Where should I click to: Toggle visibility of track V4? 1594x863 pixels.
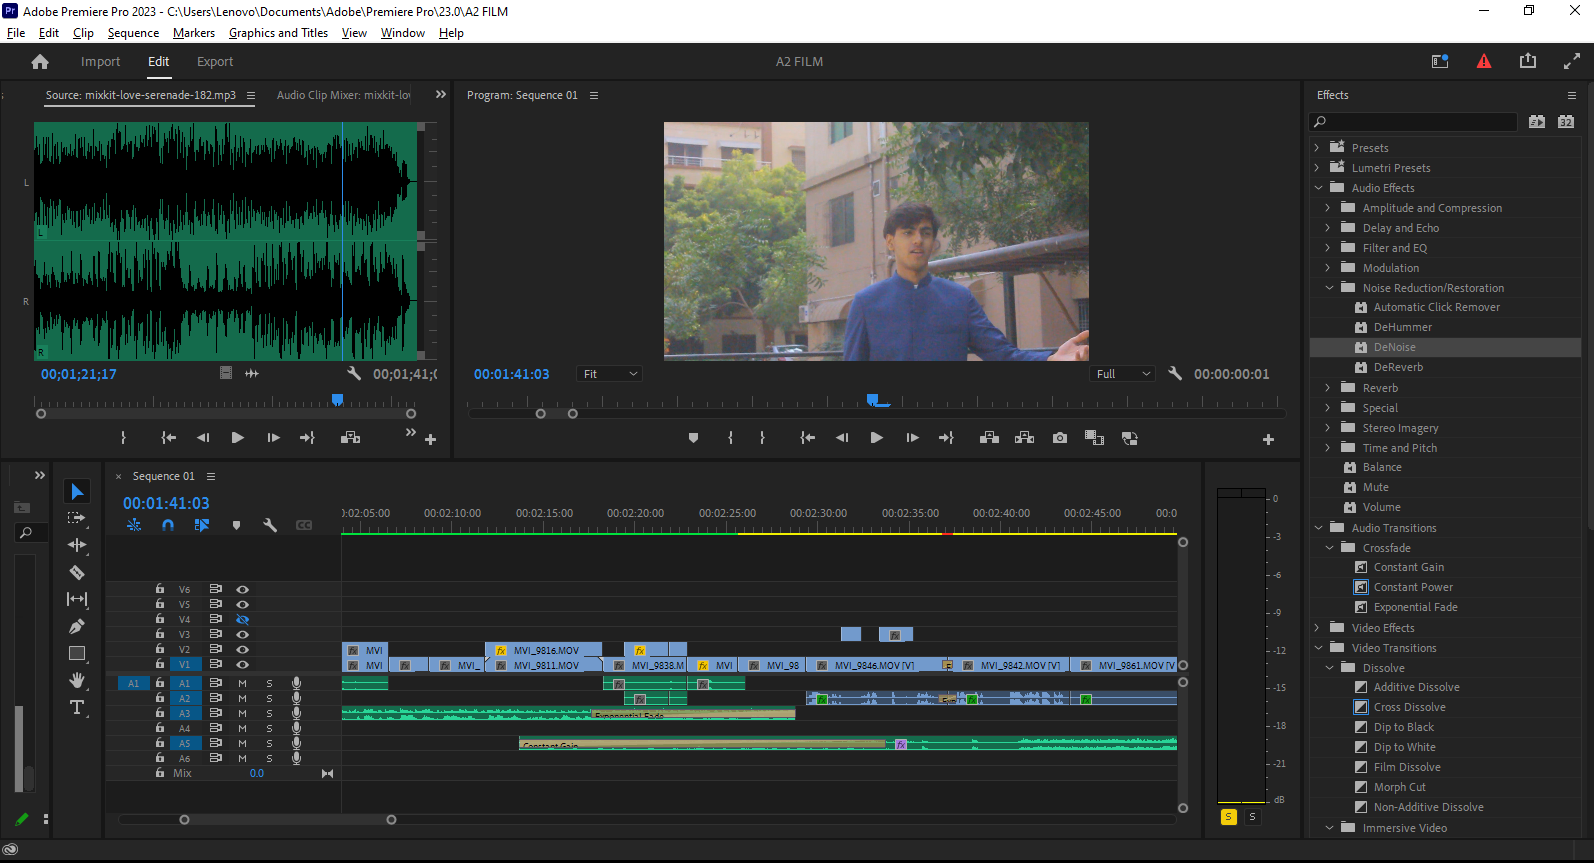pos(242,619)
